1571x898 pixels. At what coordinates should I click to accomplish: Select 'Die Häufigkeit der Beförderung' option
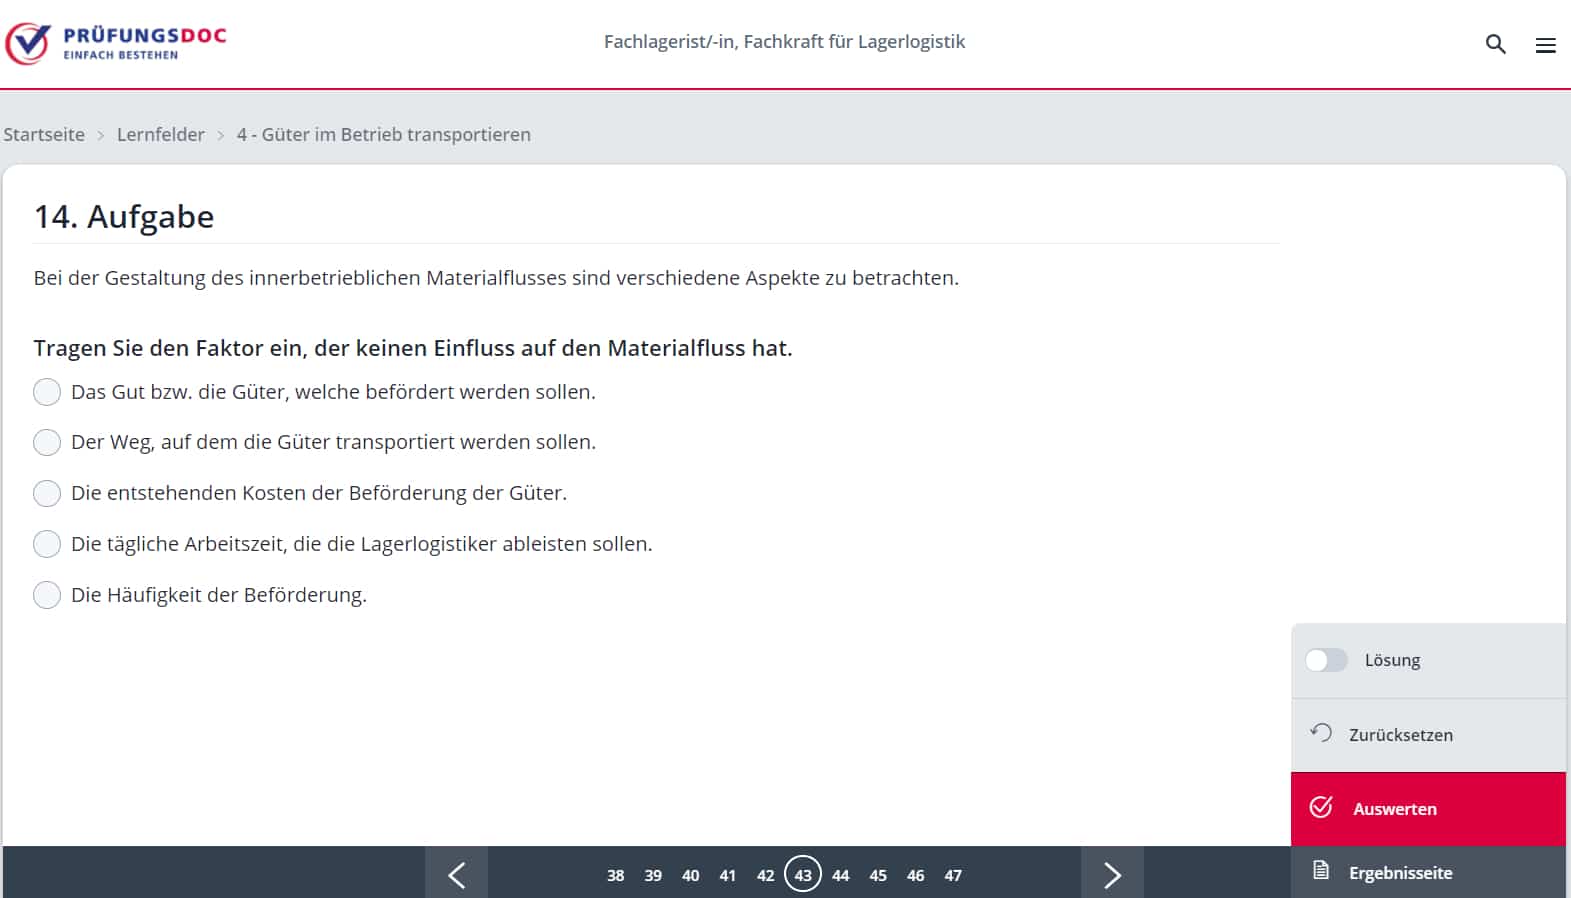pyautogui.click(x=47, y=595)
